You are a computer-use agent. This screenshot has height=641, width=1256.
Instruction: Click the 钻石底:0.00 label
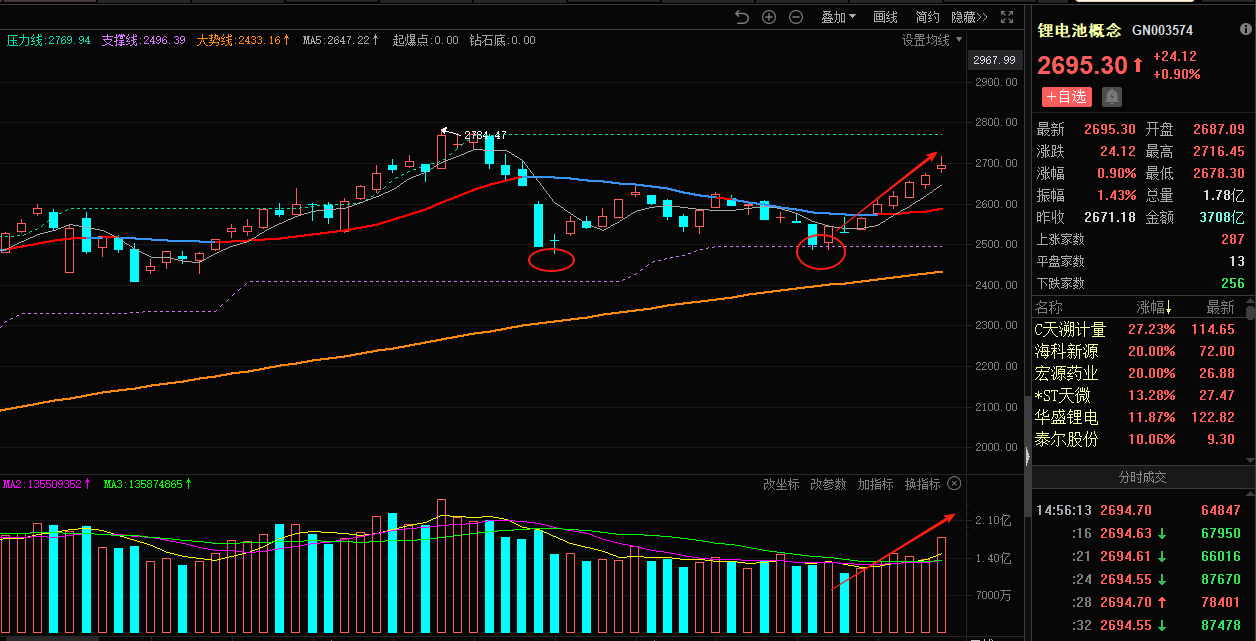(x=502, y=40)
